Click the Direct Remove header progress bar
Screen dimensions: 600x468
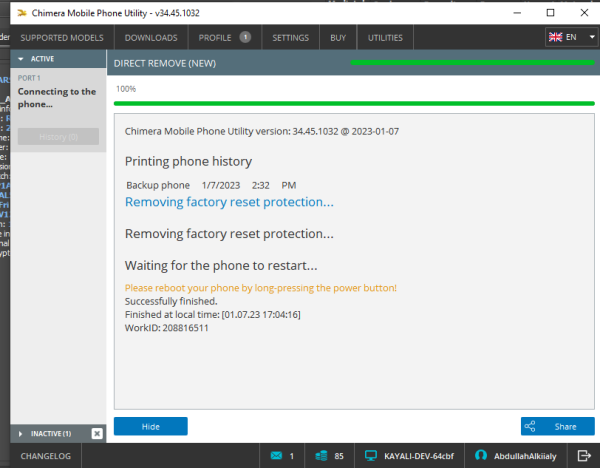[472, 62]
